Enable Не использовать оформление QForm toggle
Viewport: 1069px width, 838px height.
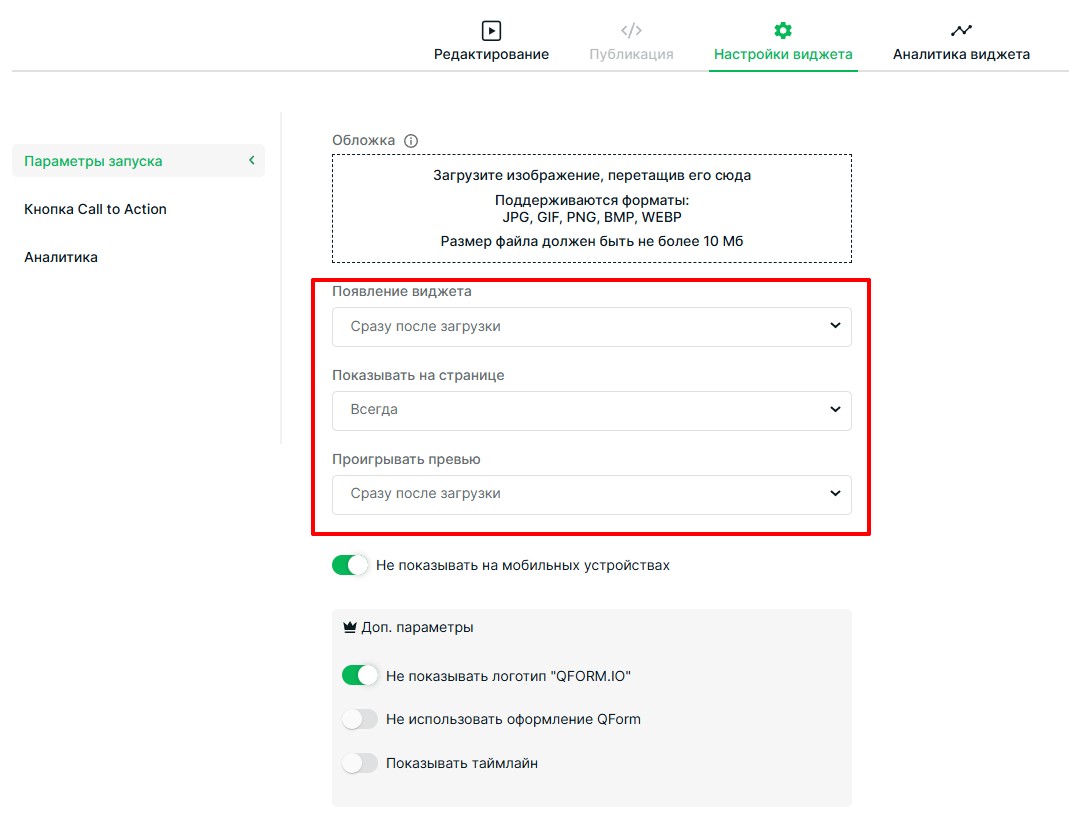360,719
